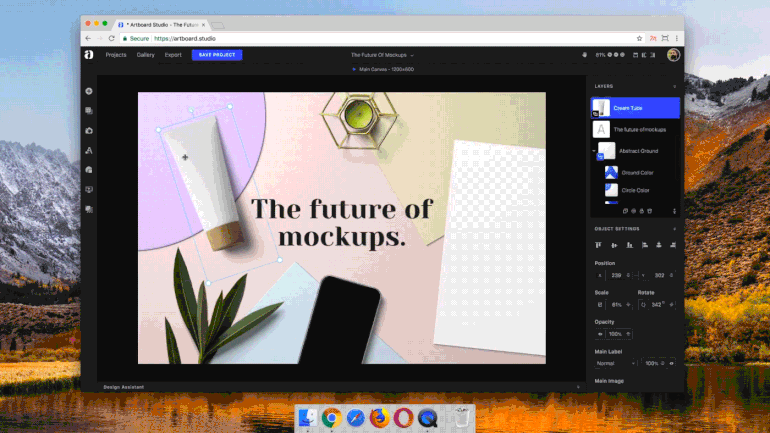
Task: Select the Artboard Studio browser tab
Action: [x=162, y=25]
